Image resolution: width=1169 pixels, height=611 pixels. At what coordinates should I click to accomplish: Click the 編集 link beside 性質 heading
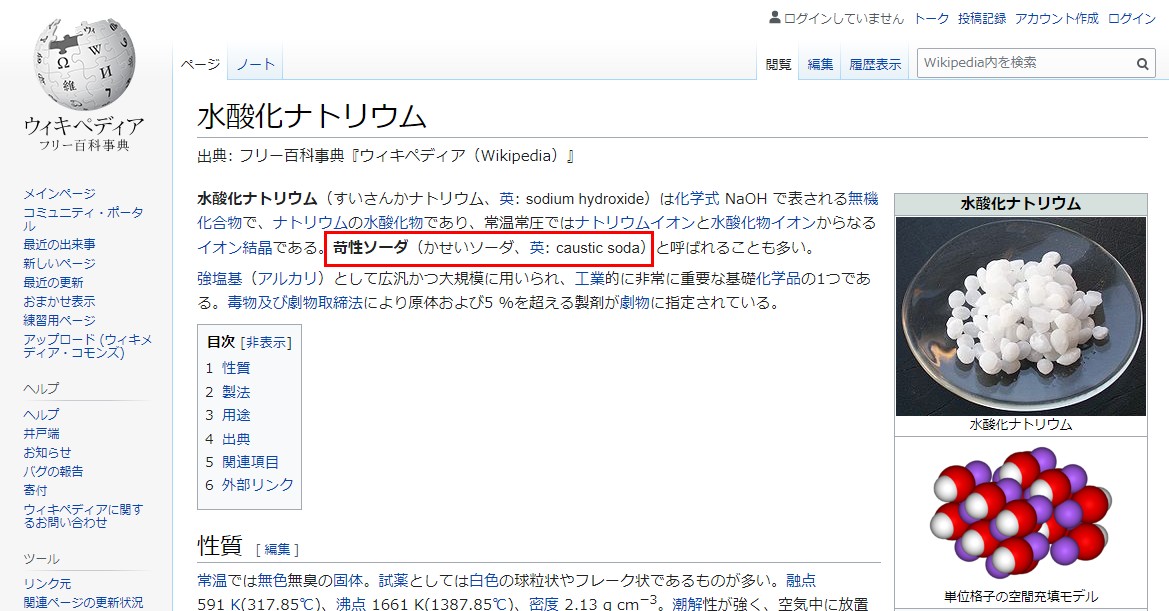point(277,549)
